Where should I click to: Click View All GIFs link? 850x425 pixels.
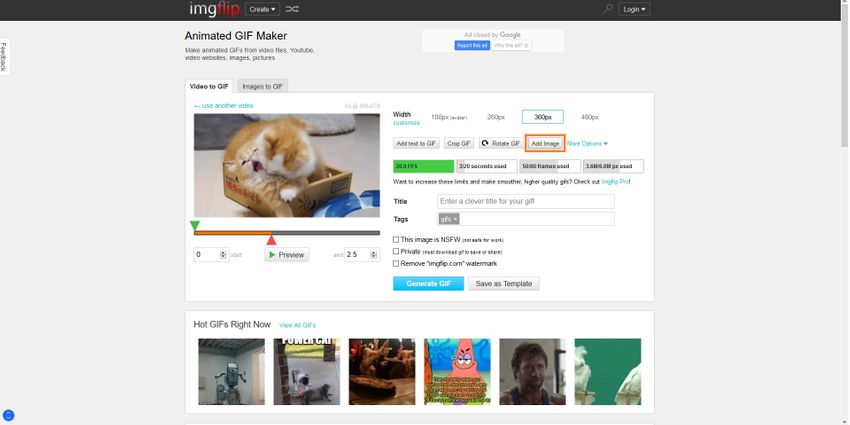297,325
